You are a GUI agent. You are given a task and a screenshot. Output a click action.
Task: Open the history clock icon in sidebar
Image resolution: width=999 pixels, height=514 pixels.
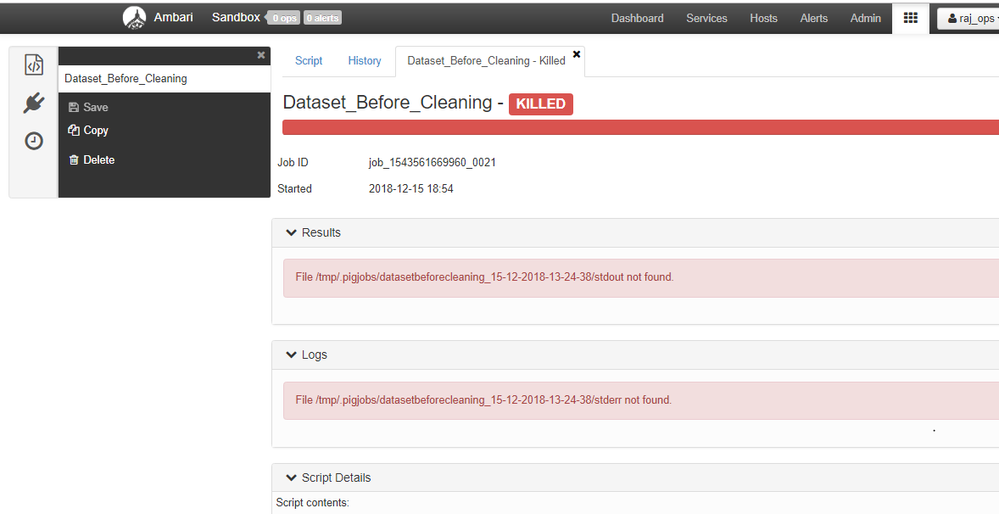[34, 141]
